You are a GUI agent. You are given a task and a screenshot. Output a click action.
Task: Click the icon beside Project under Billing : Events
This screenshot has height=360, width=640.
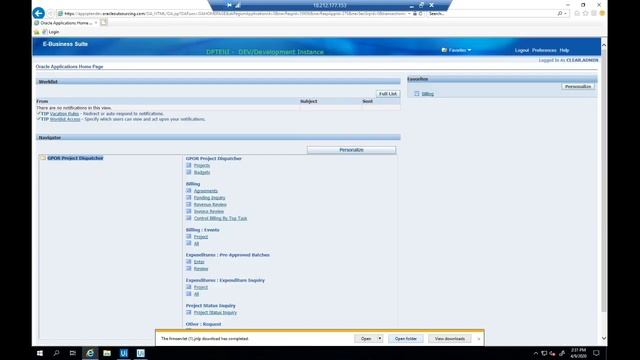(x=189, y=236)
